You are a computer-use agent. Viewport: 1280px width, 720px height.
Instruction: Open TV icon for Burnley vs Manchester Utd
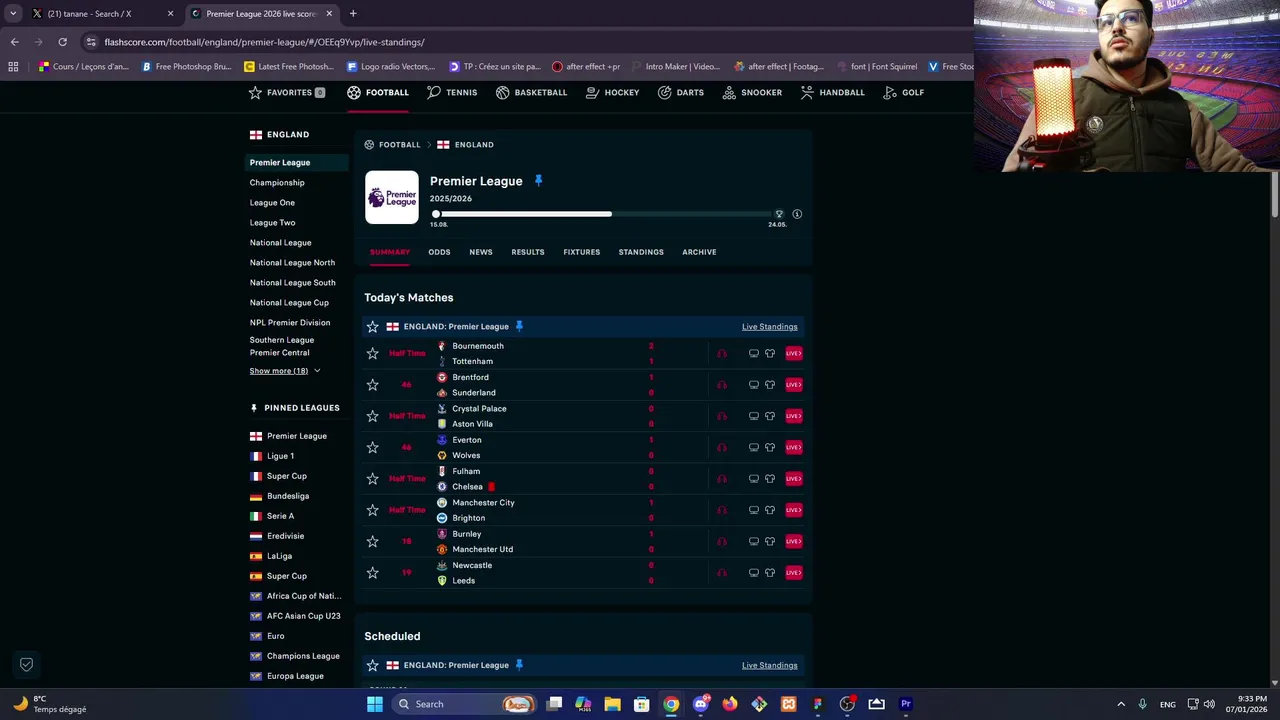coord(754,541)
